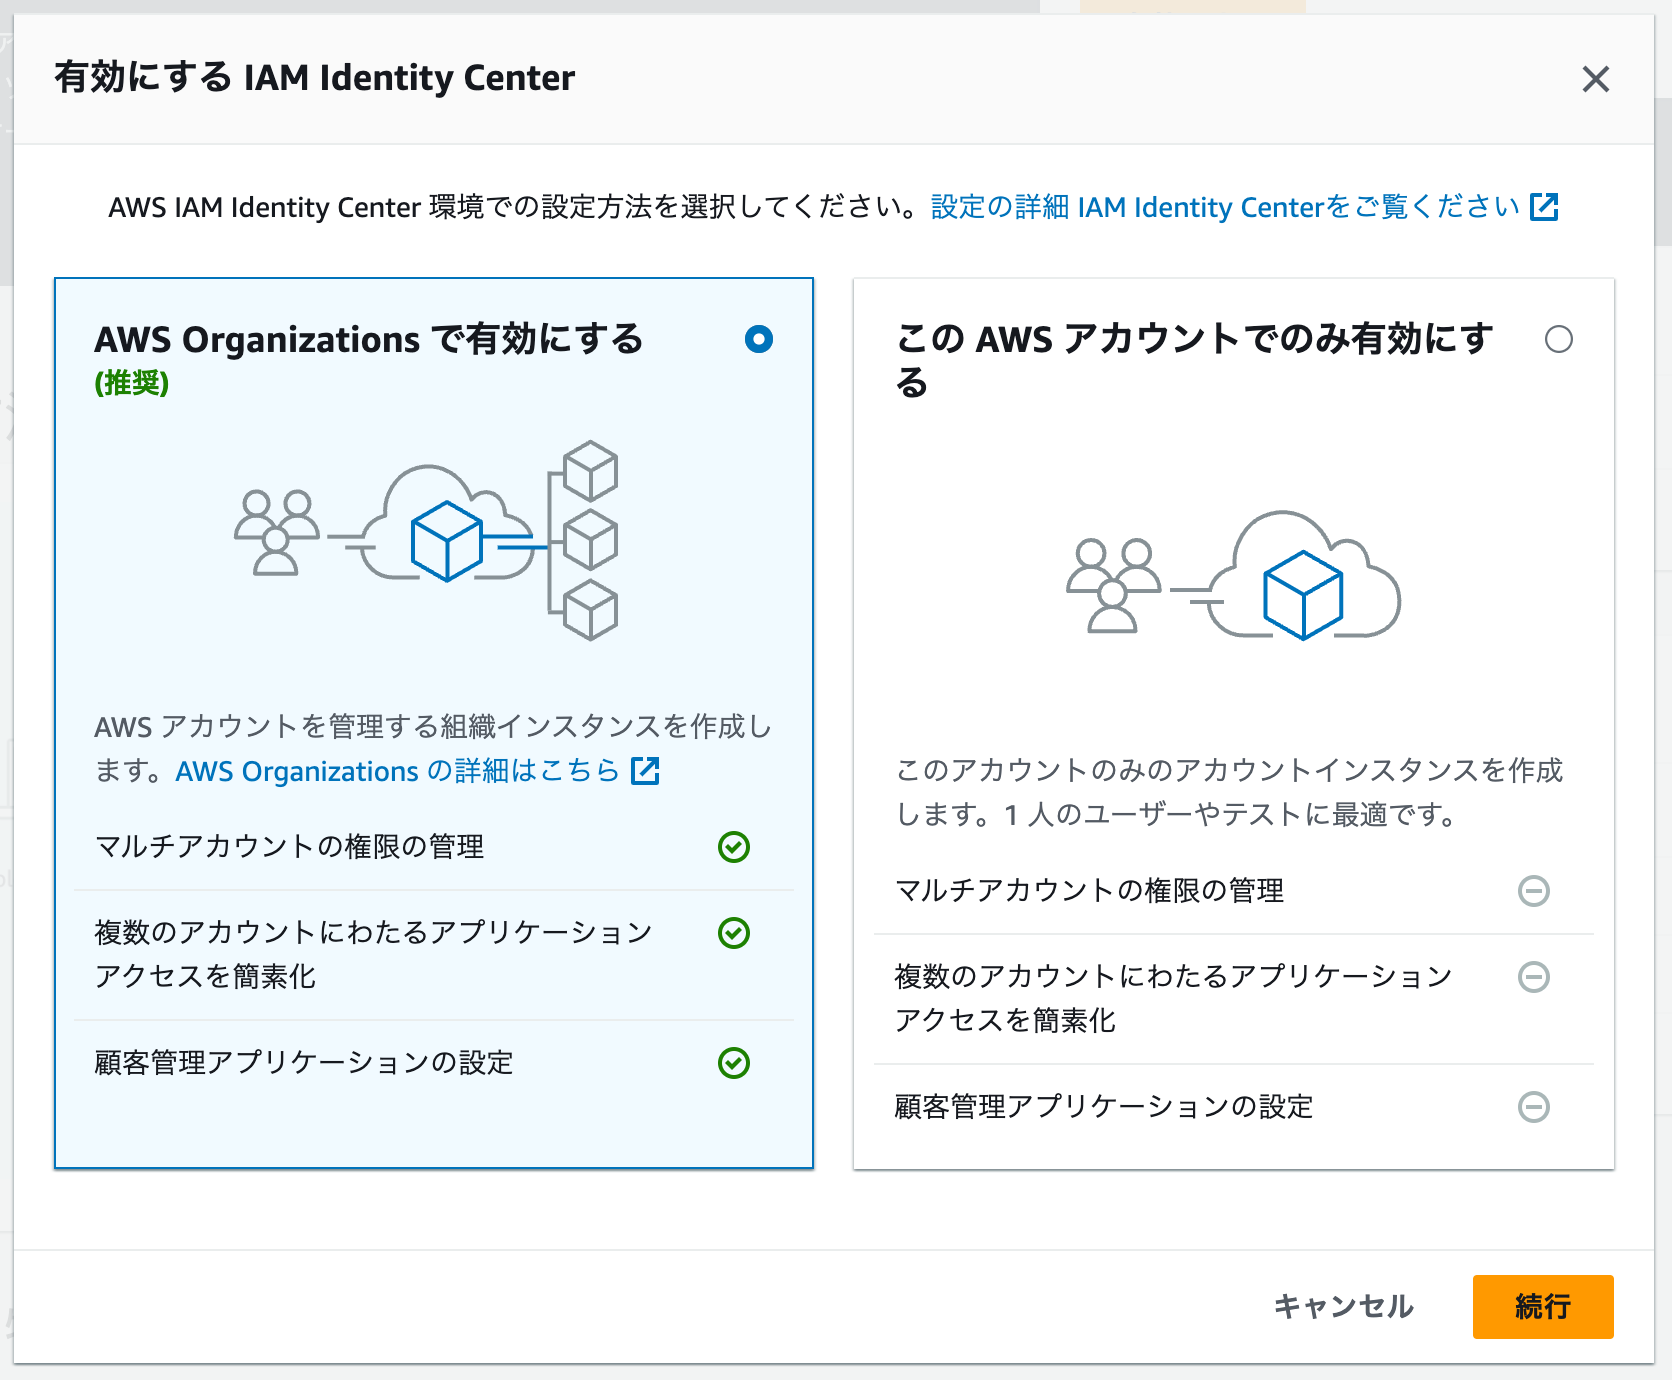The height and width of the screenshot is (1380, 1672).
Task: Click the external link icon after AWS Organizations の詳細はこちら
Action: [646, 771]
